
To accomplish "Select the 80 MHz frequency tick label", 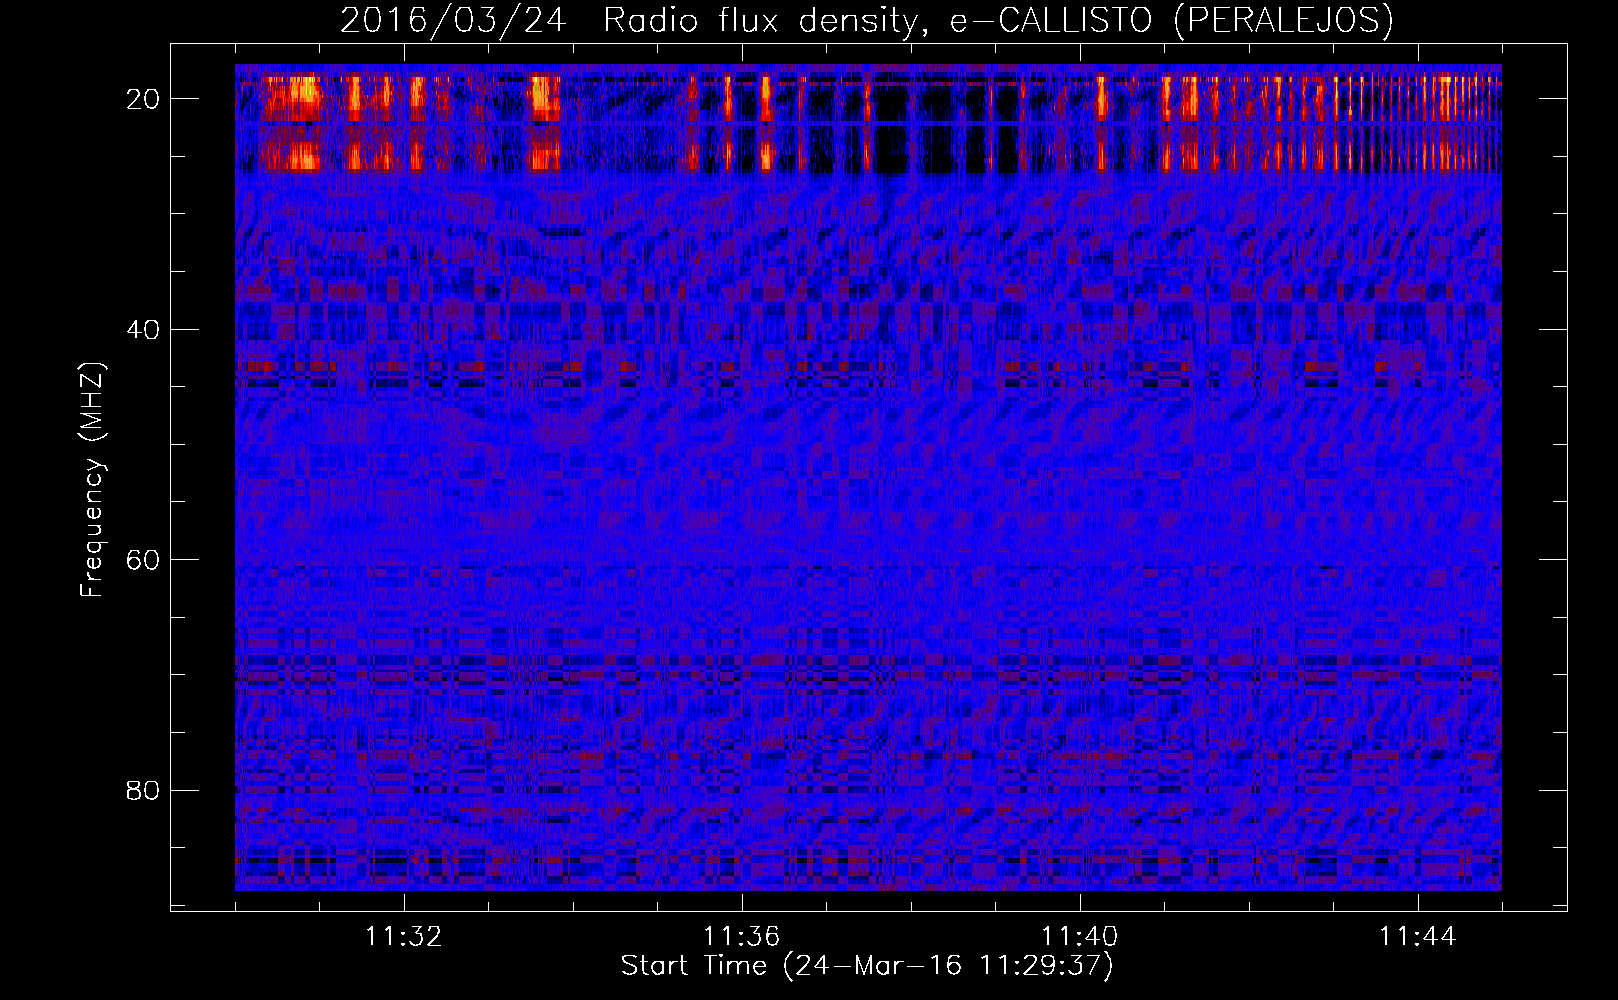I will 144,791.
